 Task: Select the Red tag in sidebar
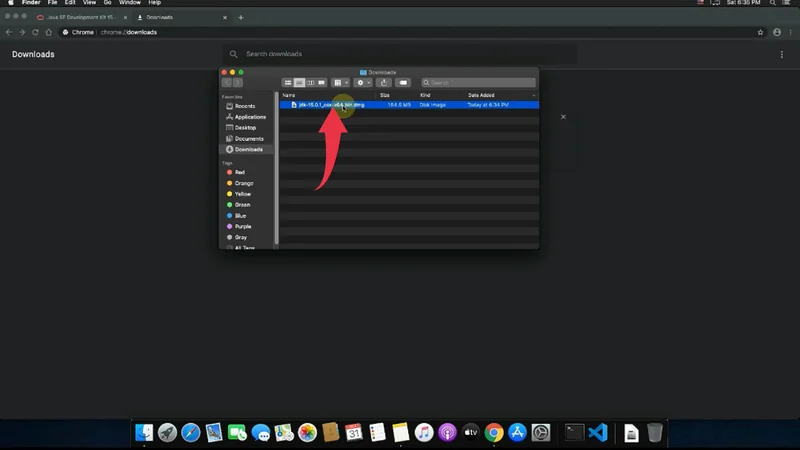tap(240, 172)
